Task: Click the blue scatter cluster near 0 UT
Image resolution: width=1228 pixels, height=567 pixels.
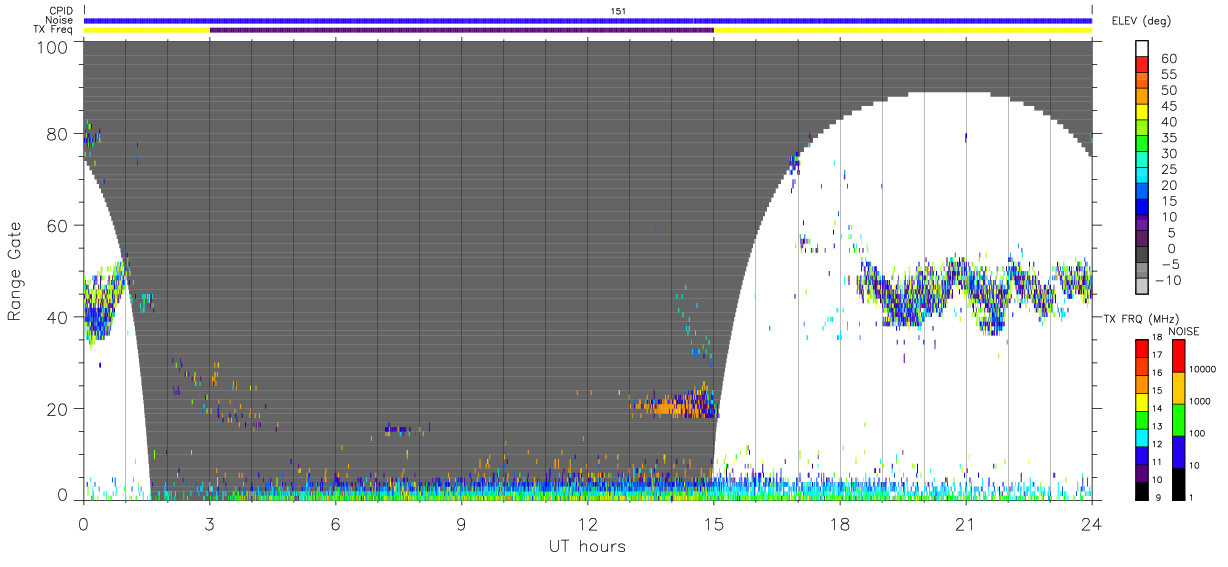Action: (97, 318)
